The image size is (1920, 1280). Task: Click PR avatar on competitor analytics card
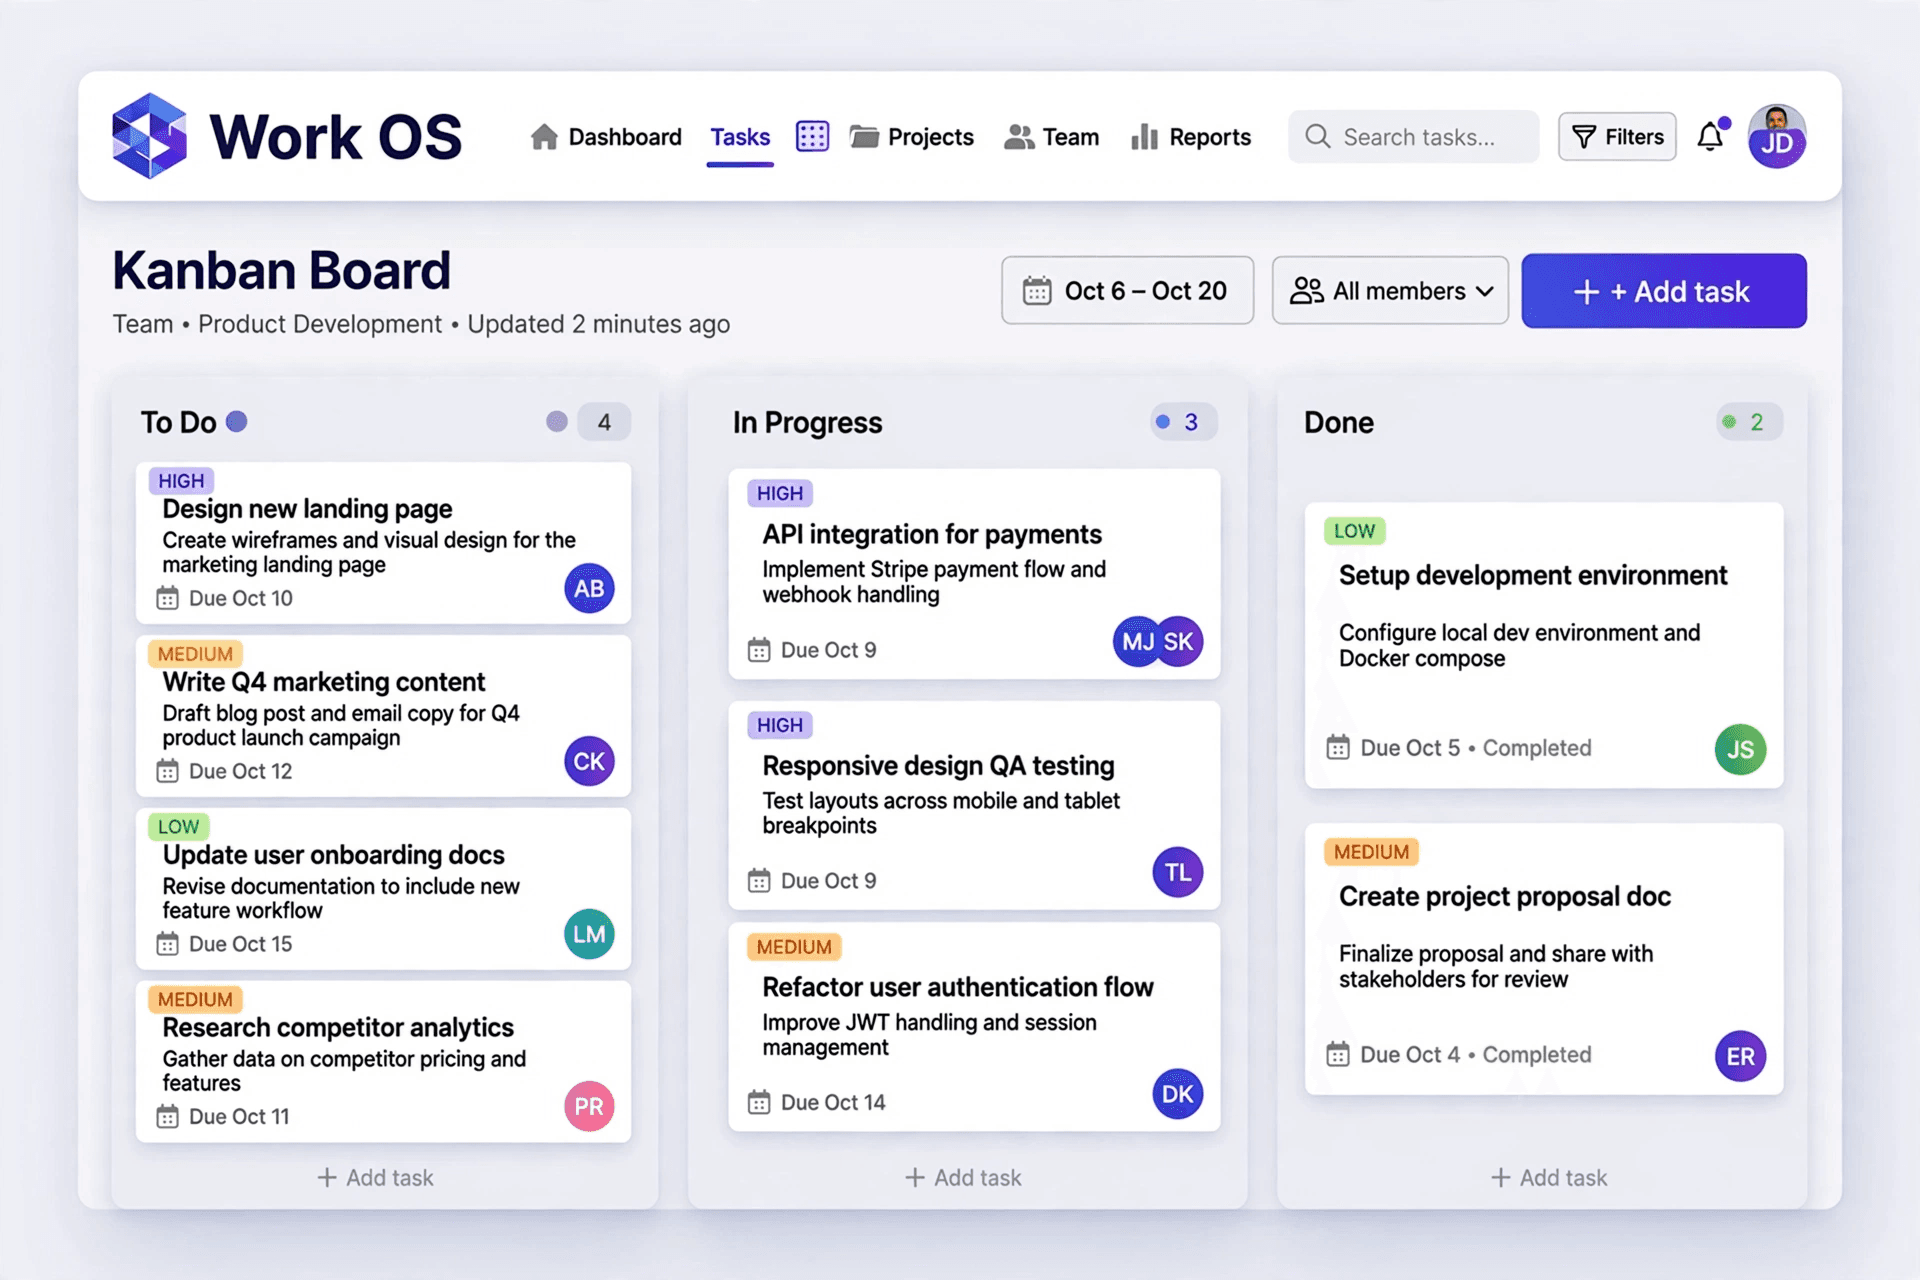(x=589, y=1106)
